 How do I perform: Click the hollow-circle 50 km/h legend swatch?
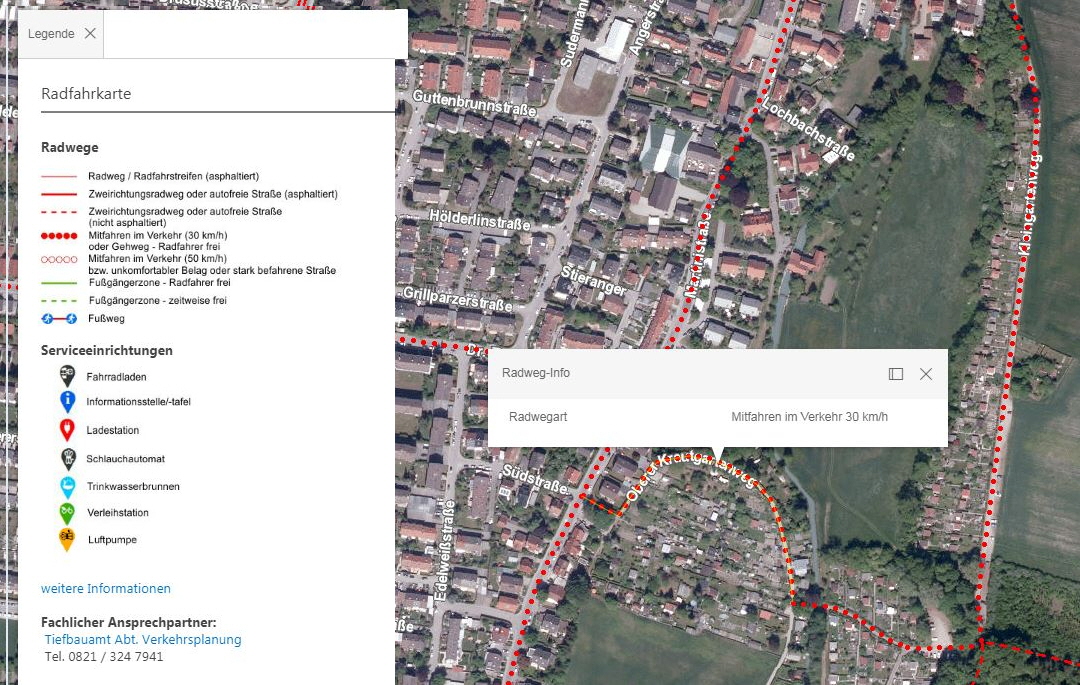pyautogui.click(x=59, y=258)
